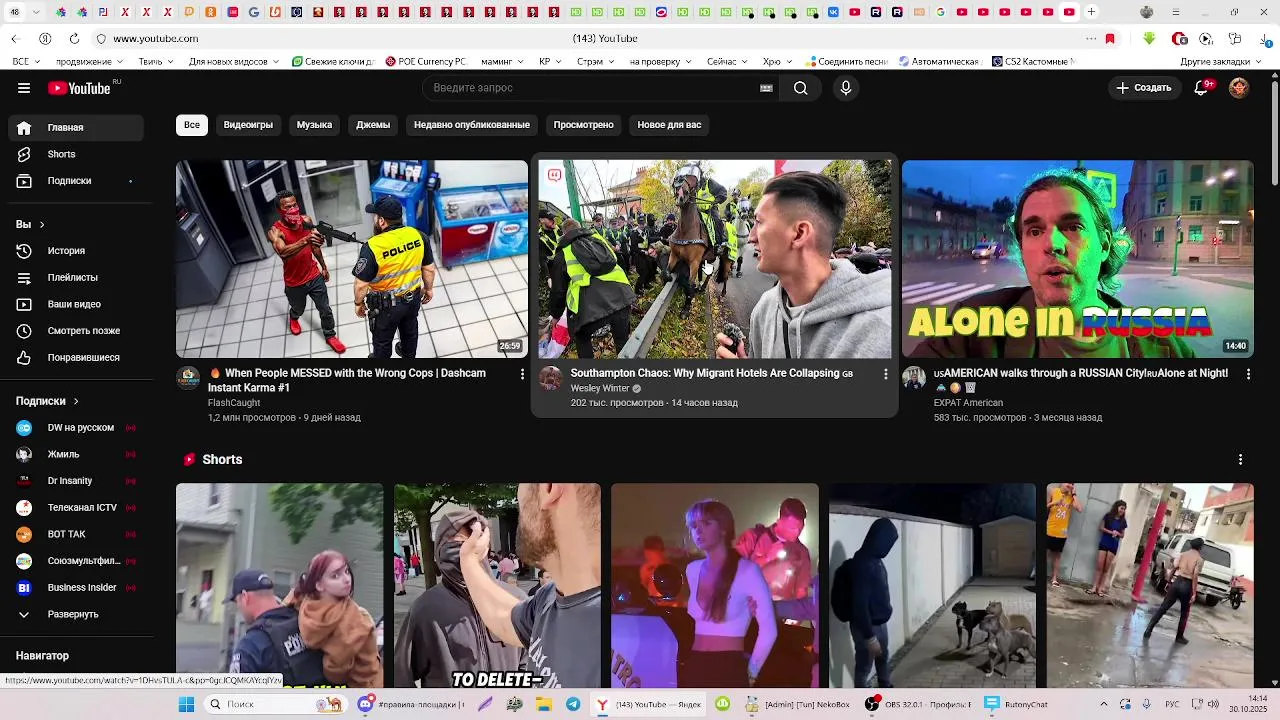Expand the 'на проверку' bookmarks folder
1280x720 pixels.
click(660, 62)
